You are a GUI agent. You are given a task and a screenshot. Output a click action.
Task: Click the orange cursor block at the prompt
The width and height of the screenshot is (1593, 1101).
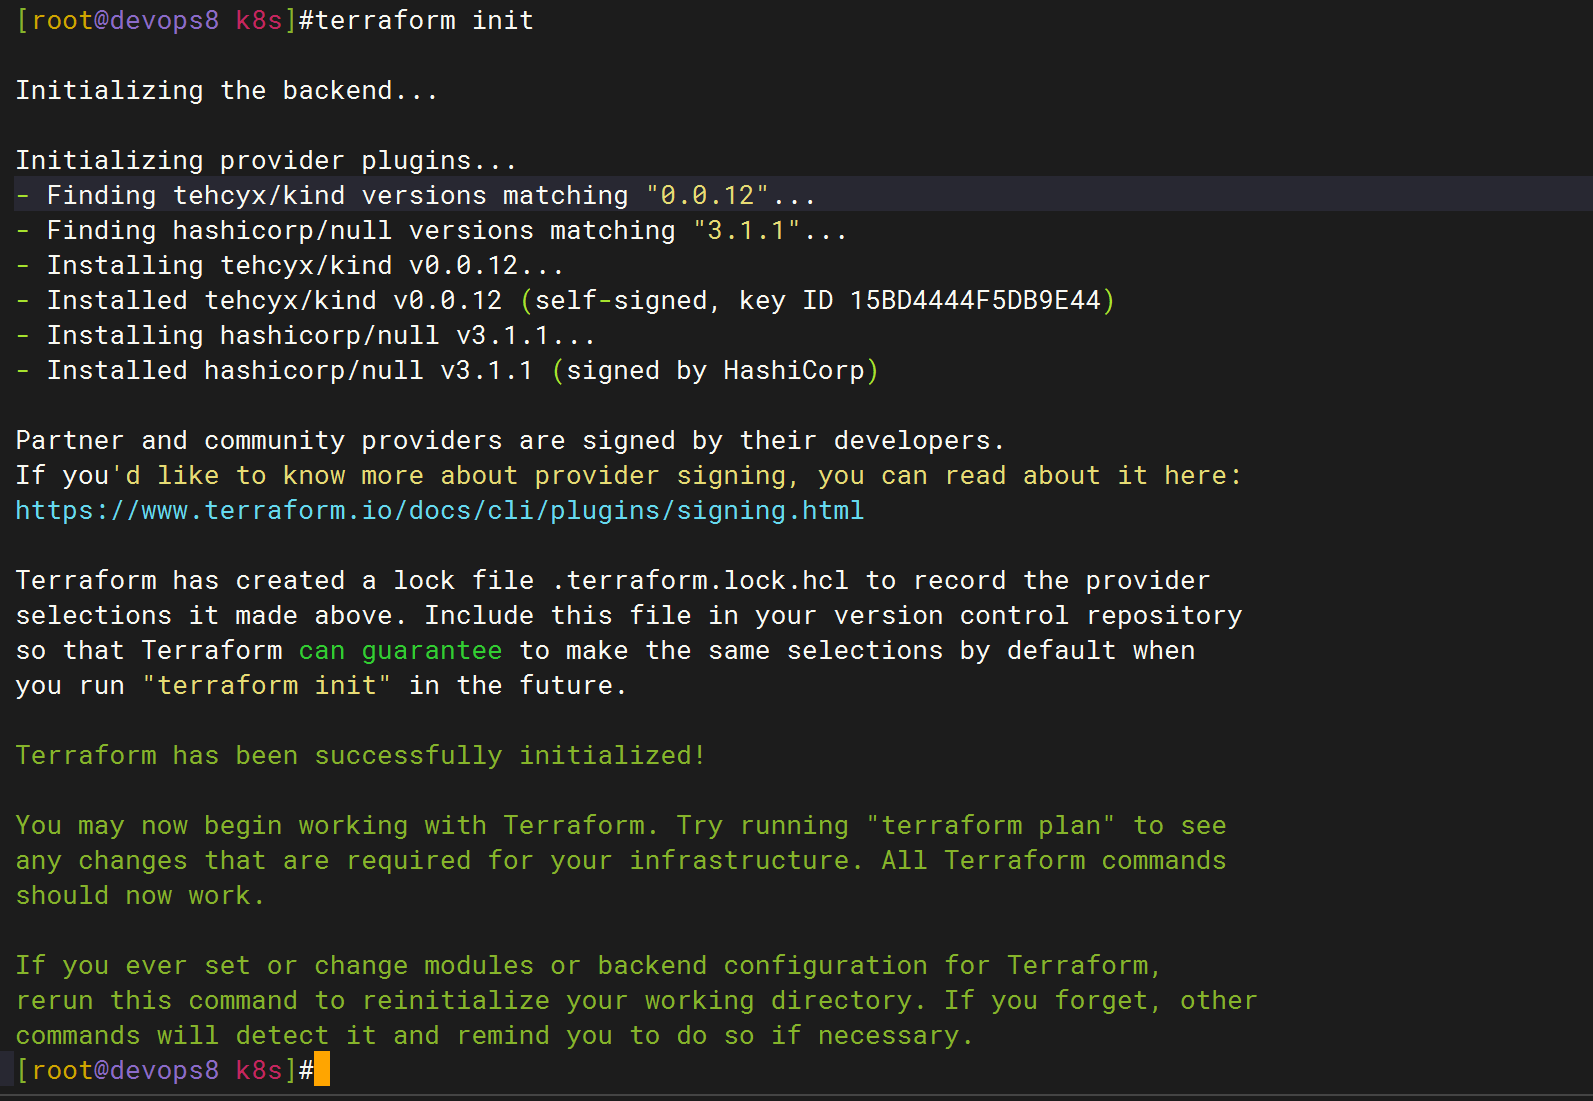[322, 1069]
